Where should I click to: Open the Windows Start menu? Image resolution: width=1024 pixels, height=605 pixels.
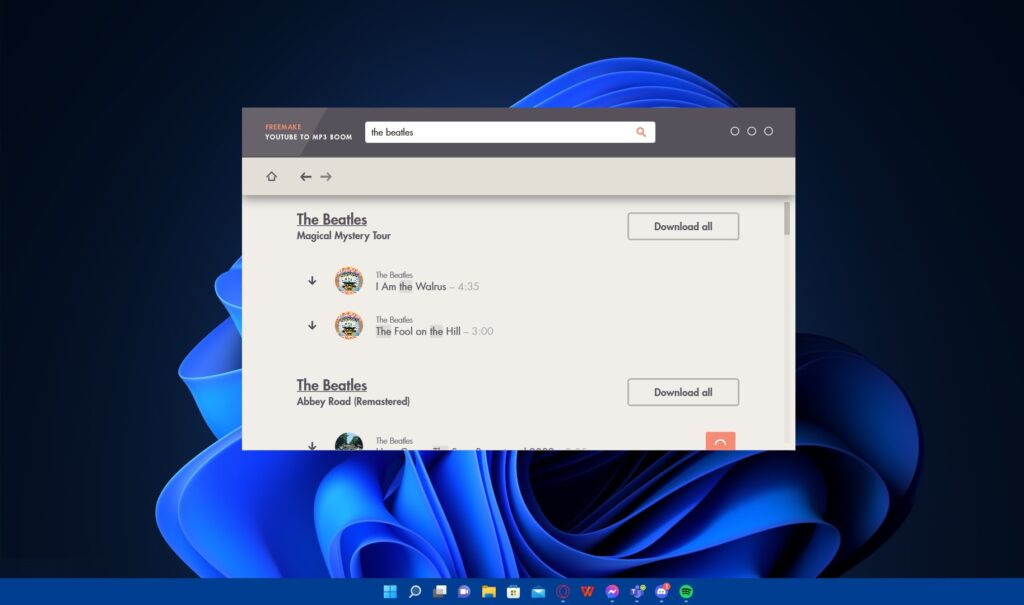tap(390, 591)
